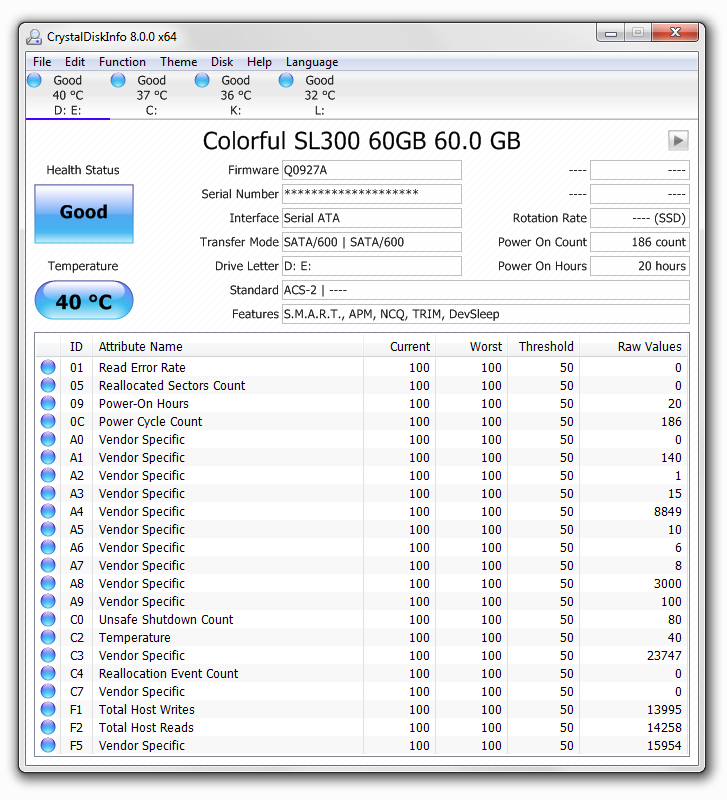727x800 pixels.
Task: Click status orb for Read Error Rate
Action: [x=48, y=368]
